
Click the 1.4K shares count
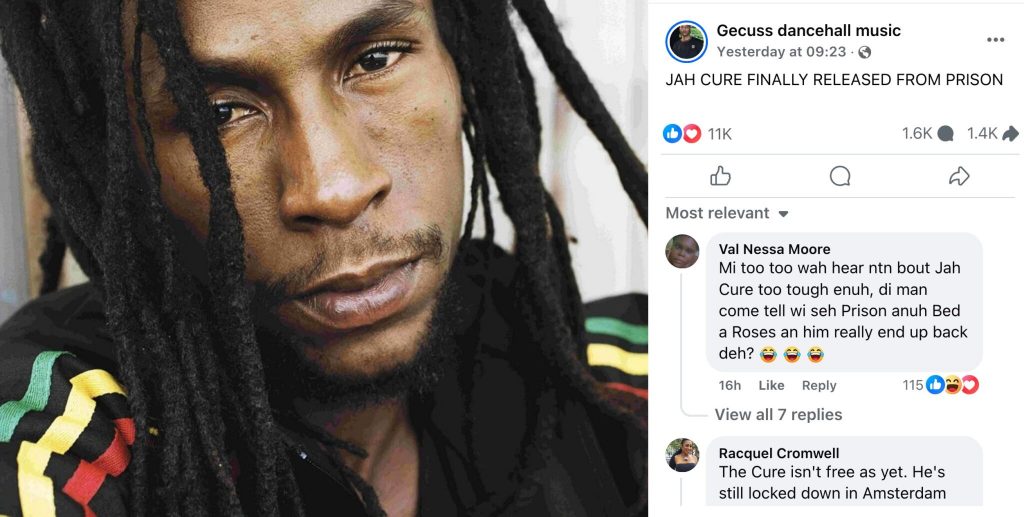click(x=993, y=134)
